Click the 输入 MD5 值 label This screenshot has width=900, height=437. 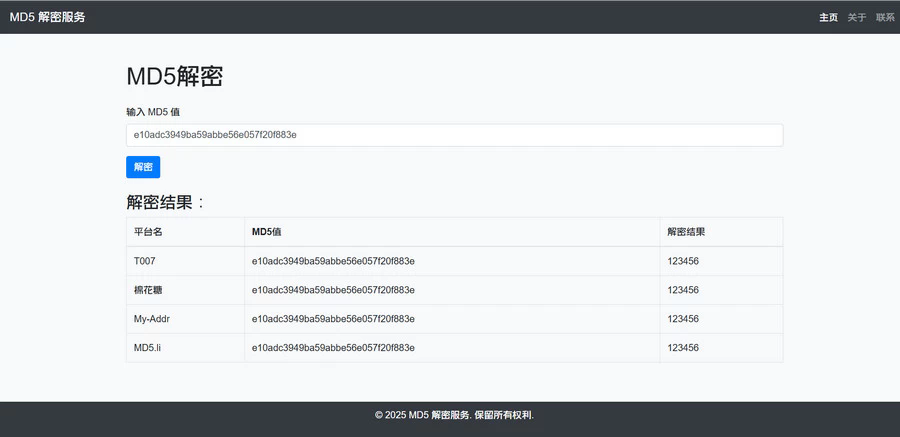152,112
